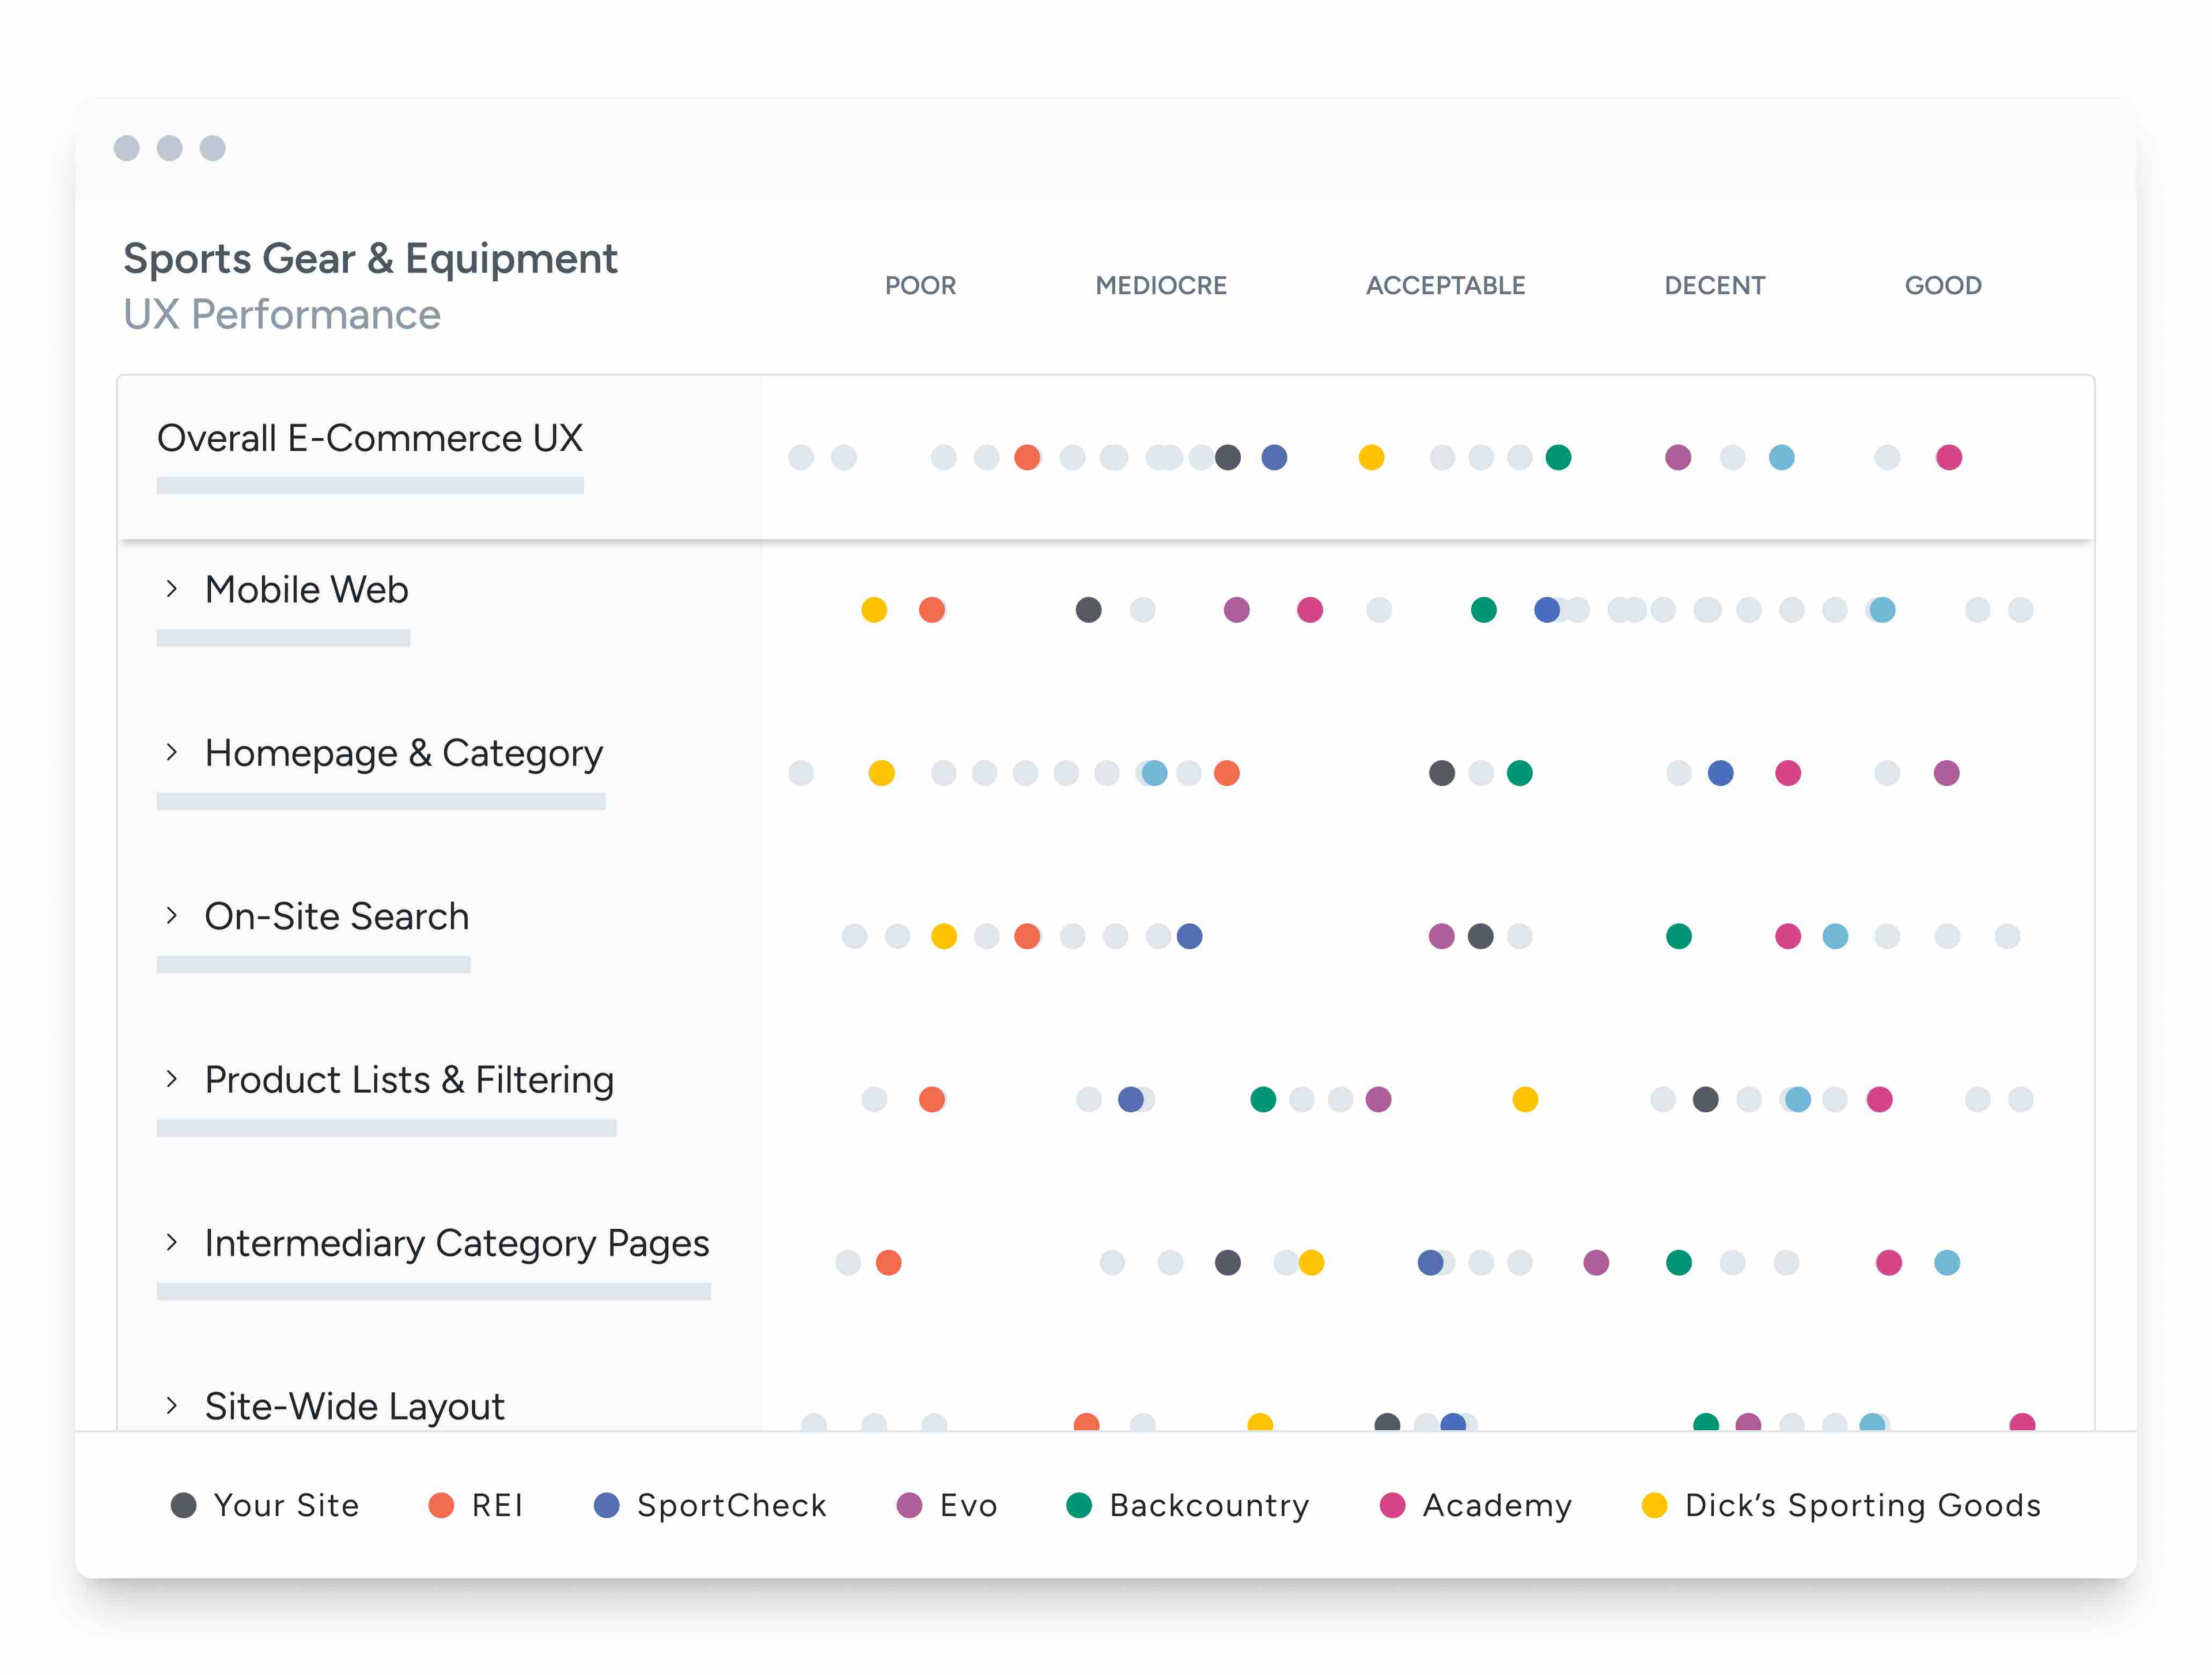Viewport: 2212px width, 1675px height.
Task: Toggle the Your Site legend dot
Action: click(x=183, y=1505)
